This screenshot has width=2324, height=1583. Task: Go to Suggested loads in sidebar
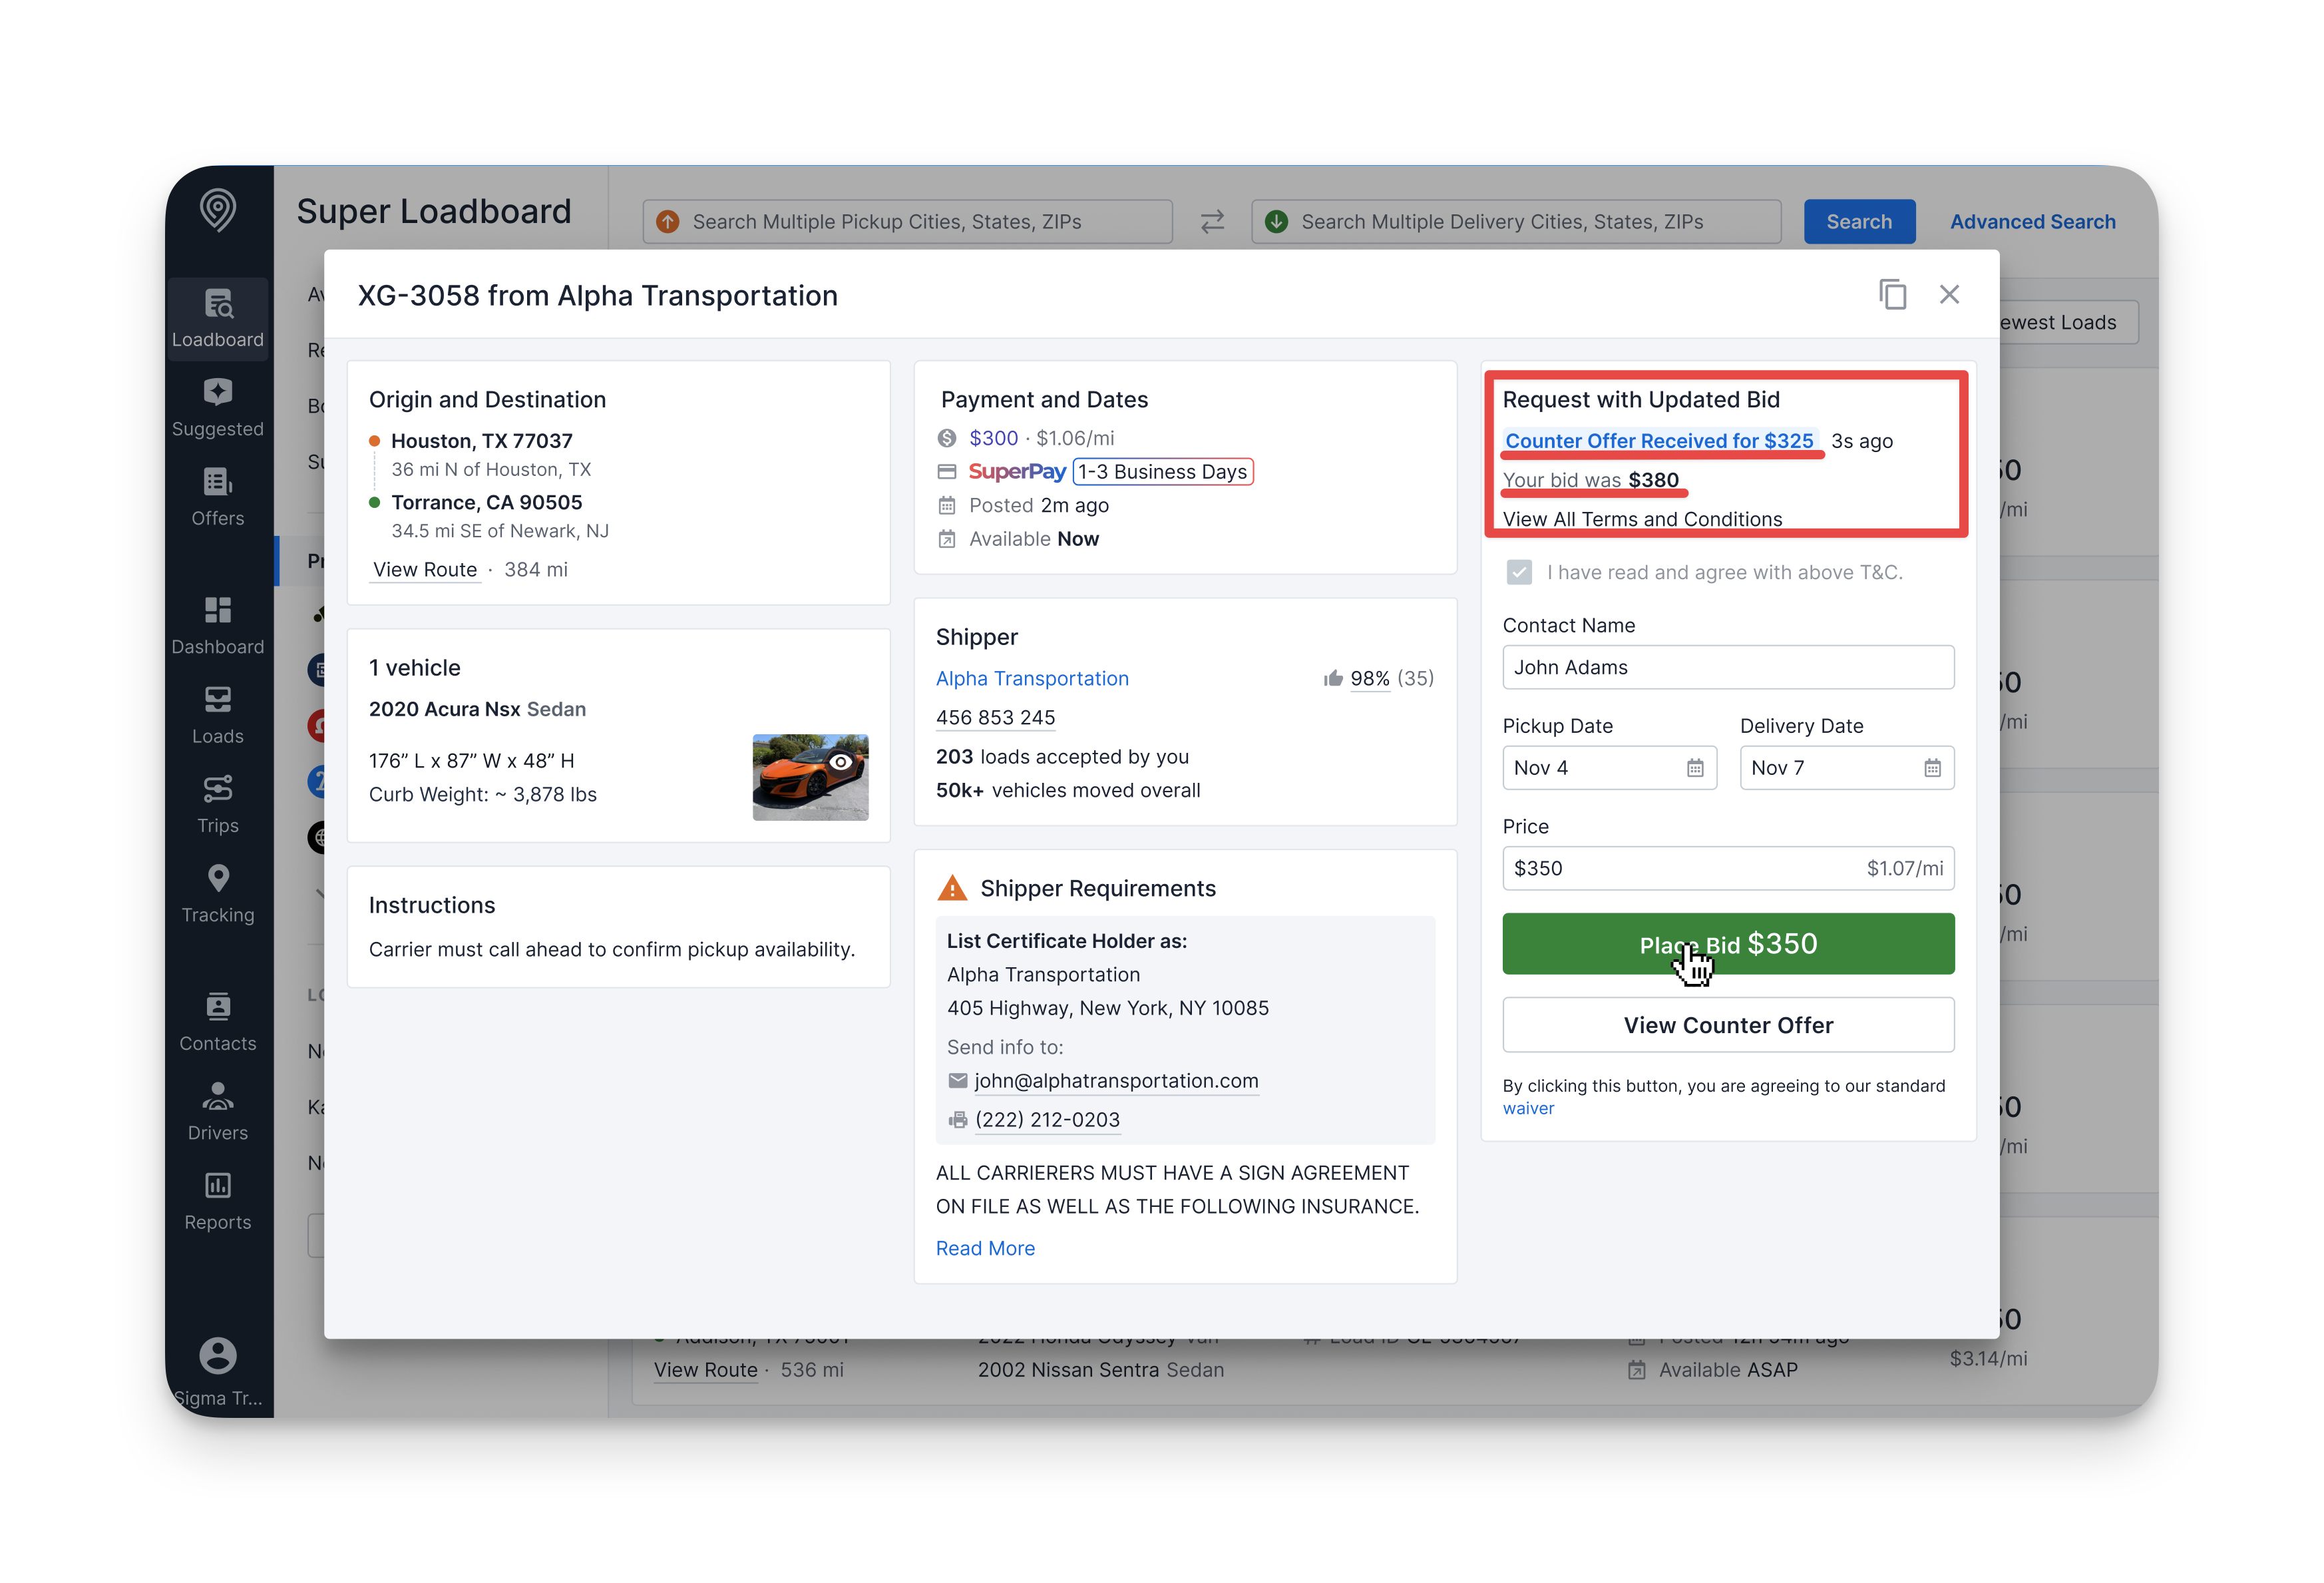pos(218,408)
